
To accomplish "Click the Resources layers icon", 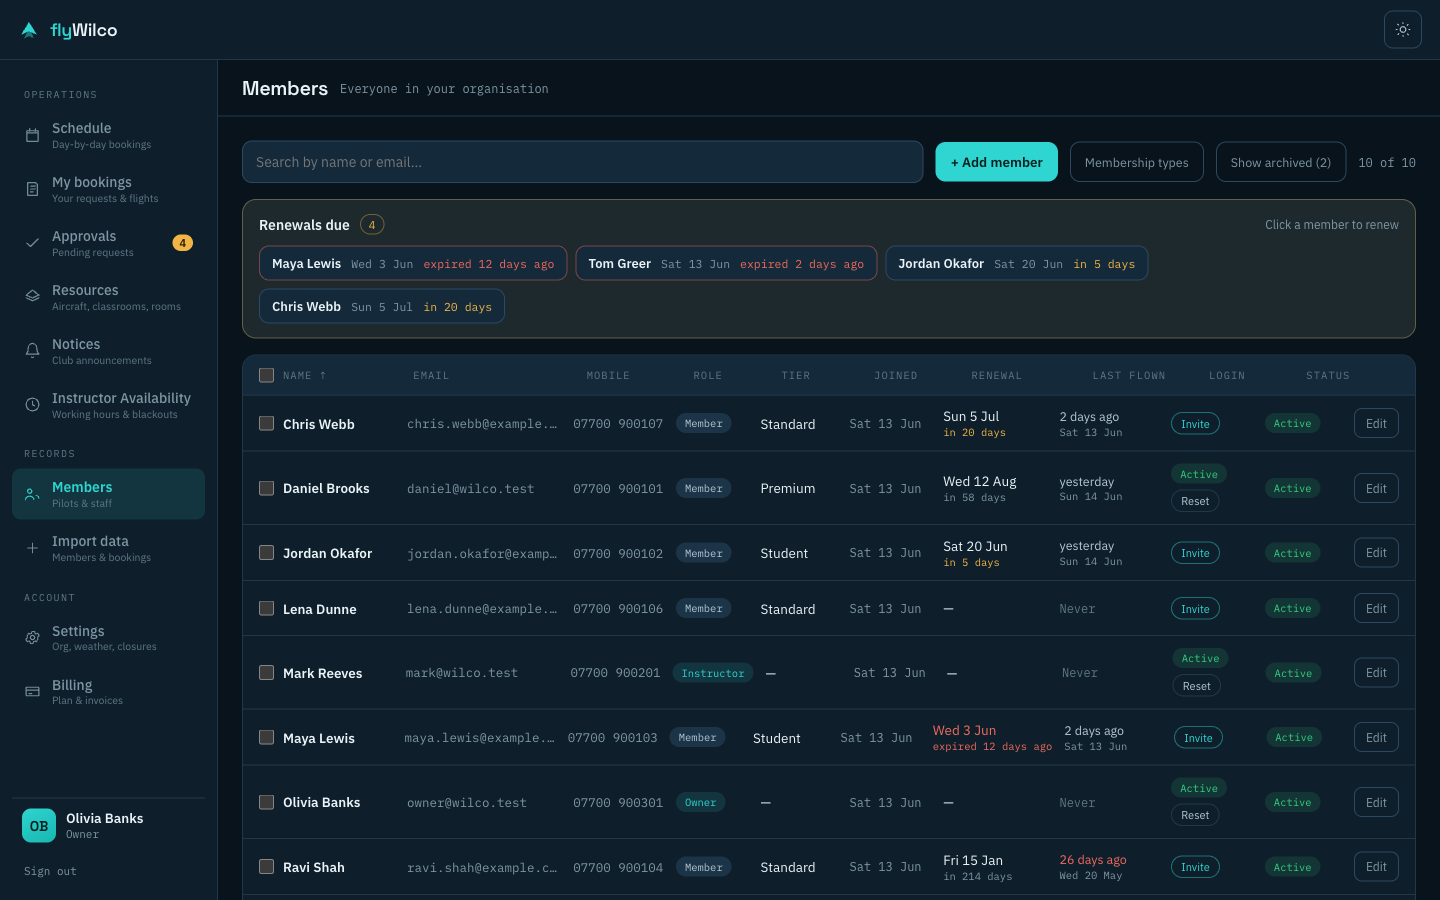I will pos(32,297).
